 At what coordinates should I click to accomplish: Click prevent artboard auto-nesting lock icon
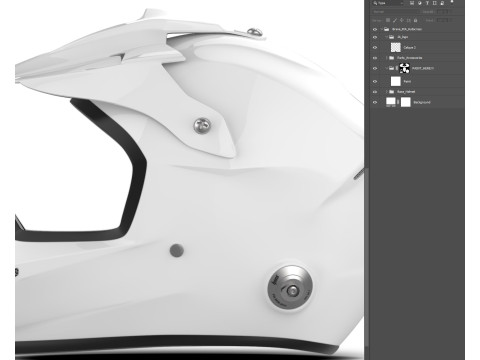[409, 20]
